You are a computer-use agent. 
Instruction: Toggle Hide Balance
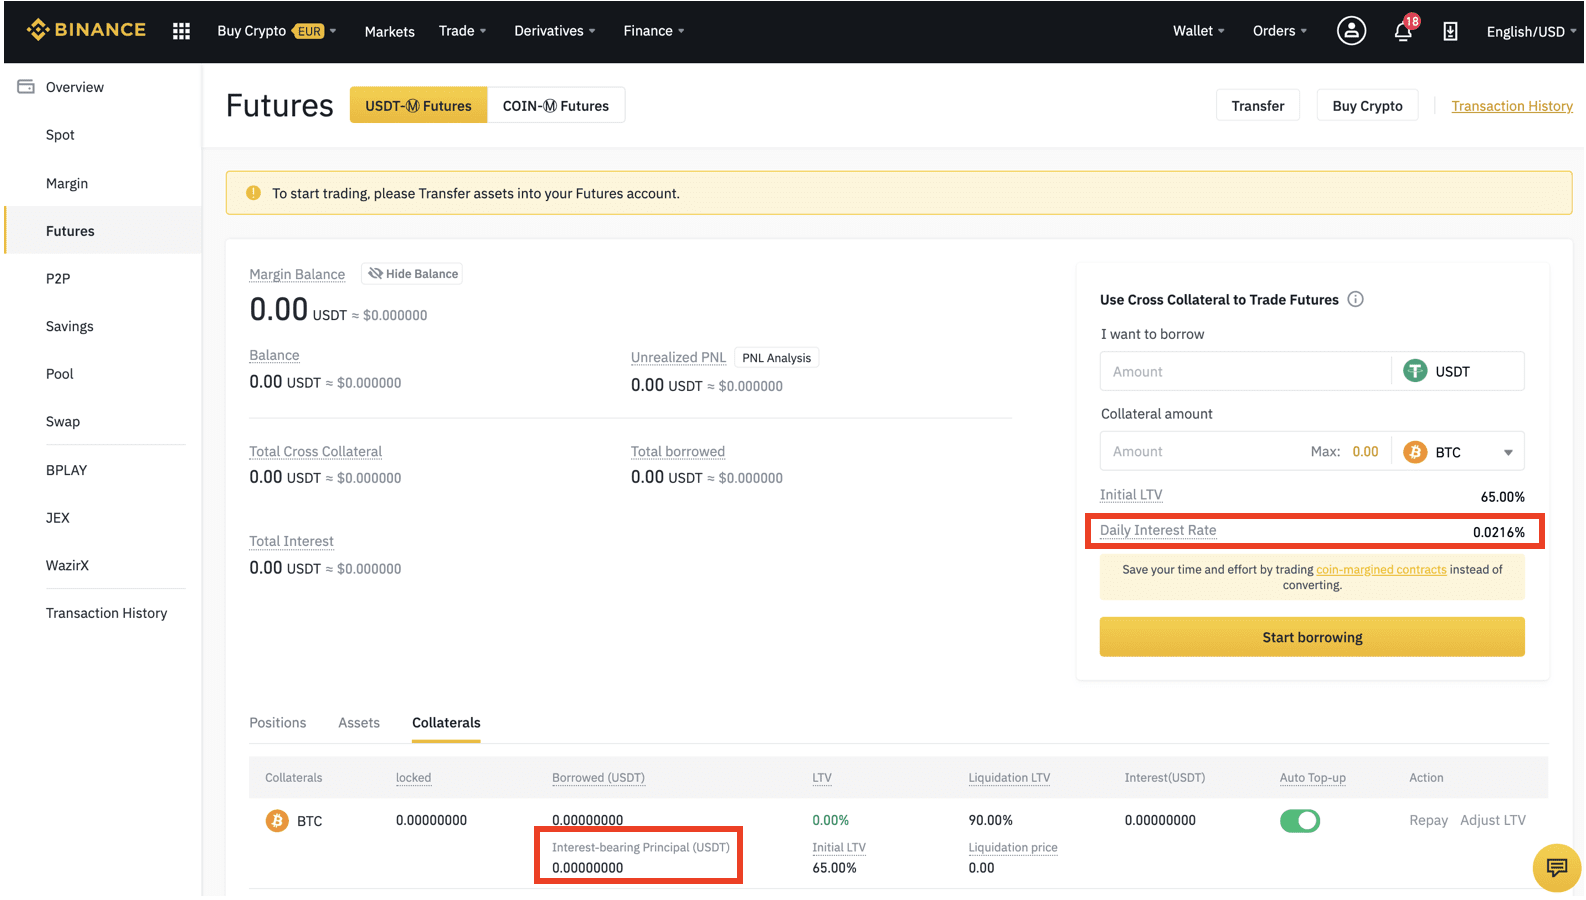pos(412,274)
